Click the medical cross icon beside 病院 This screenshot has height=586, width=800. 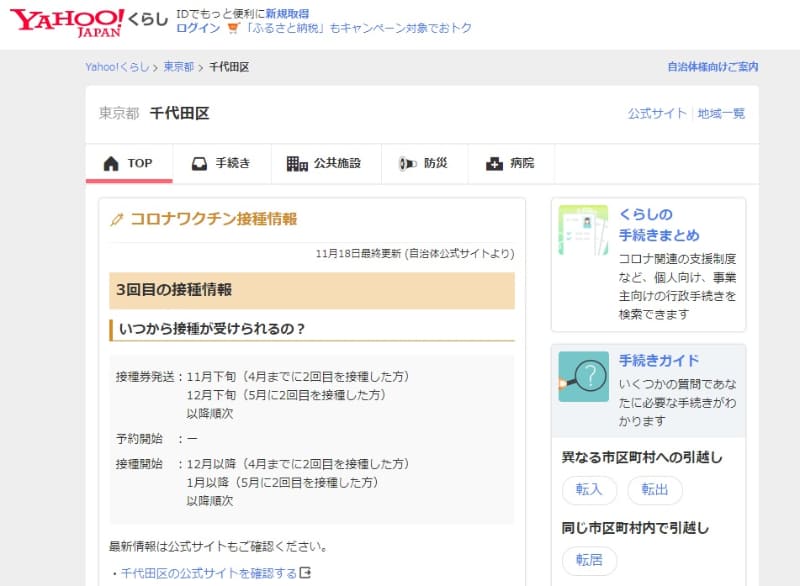(x=494, y=164)
